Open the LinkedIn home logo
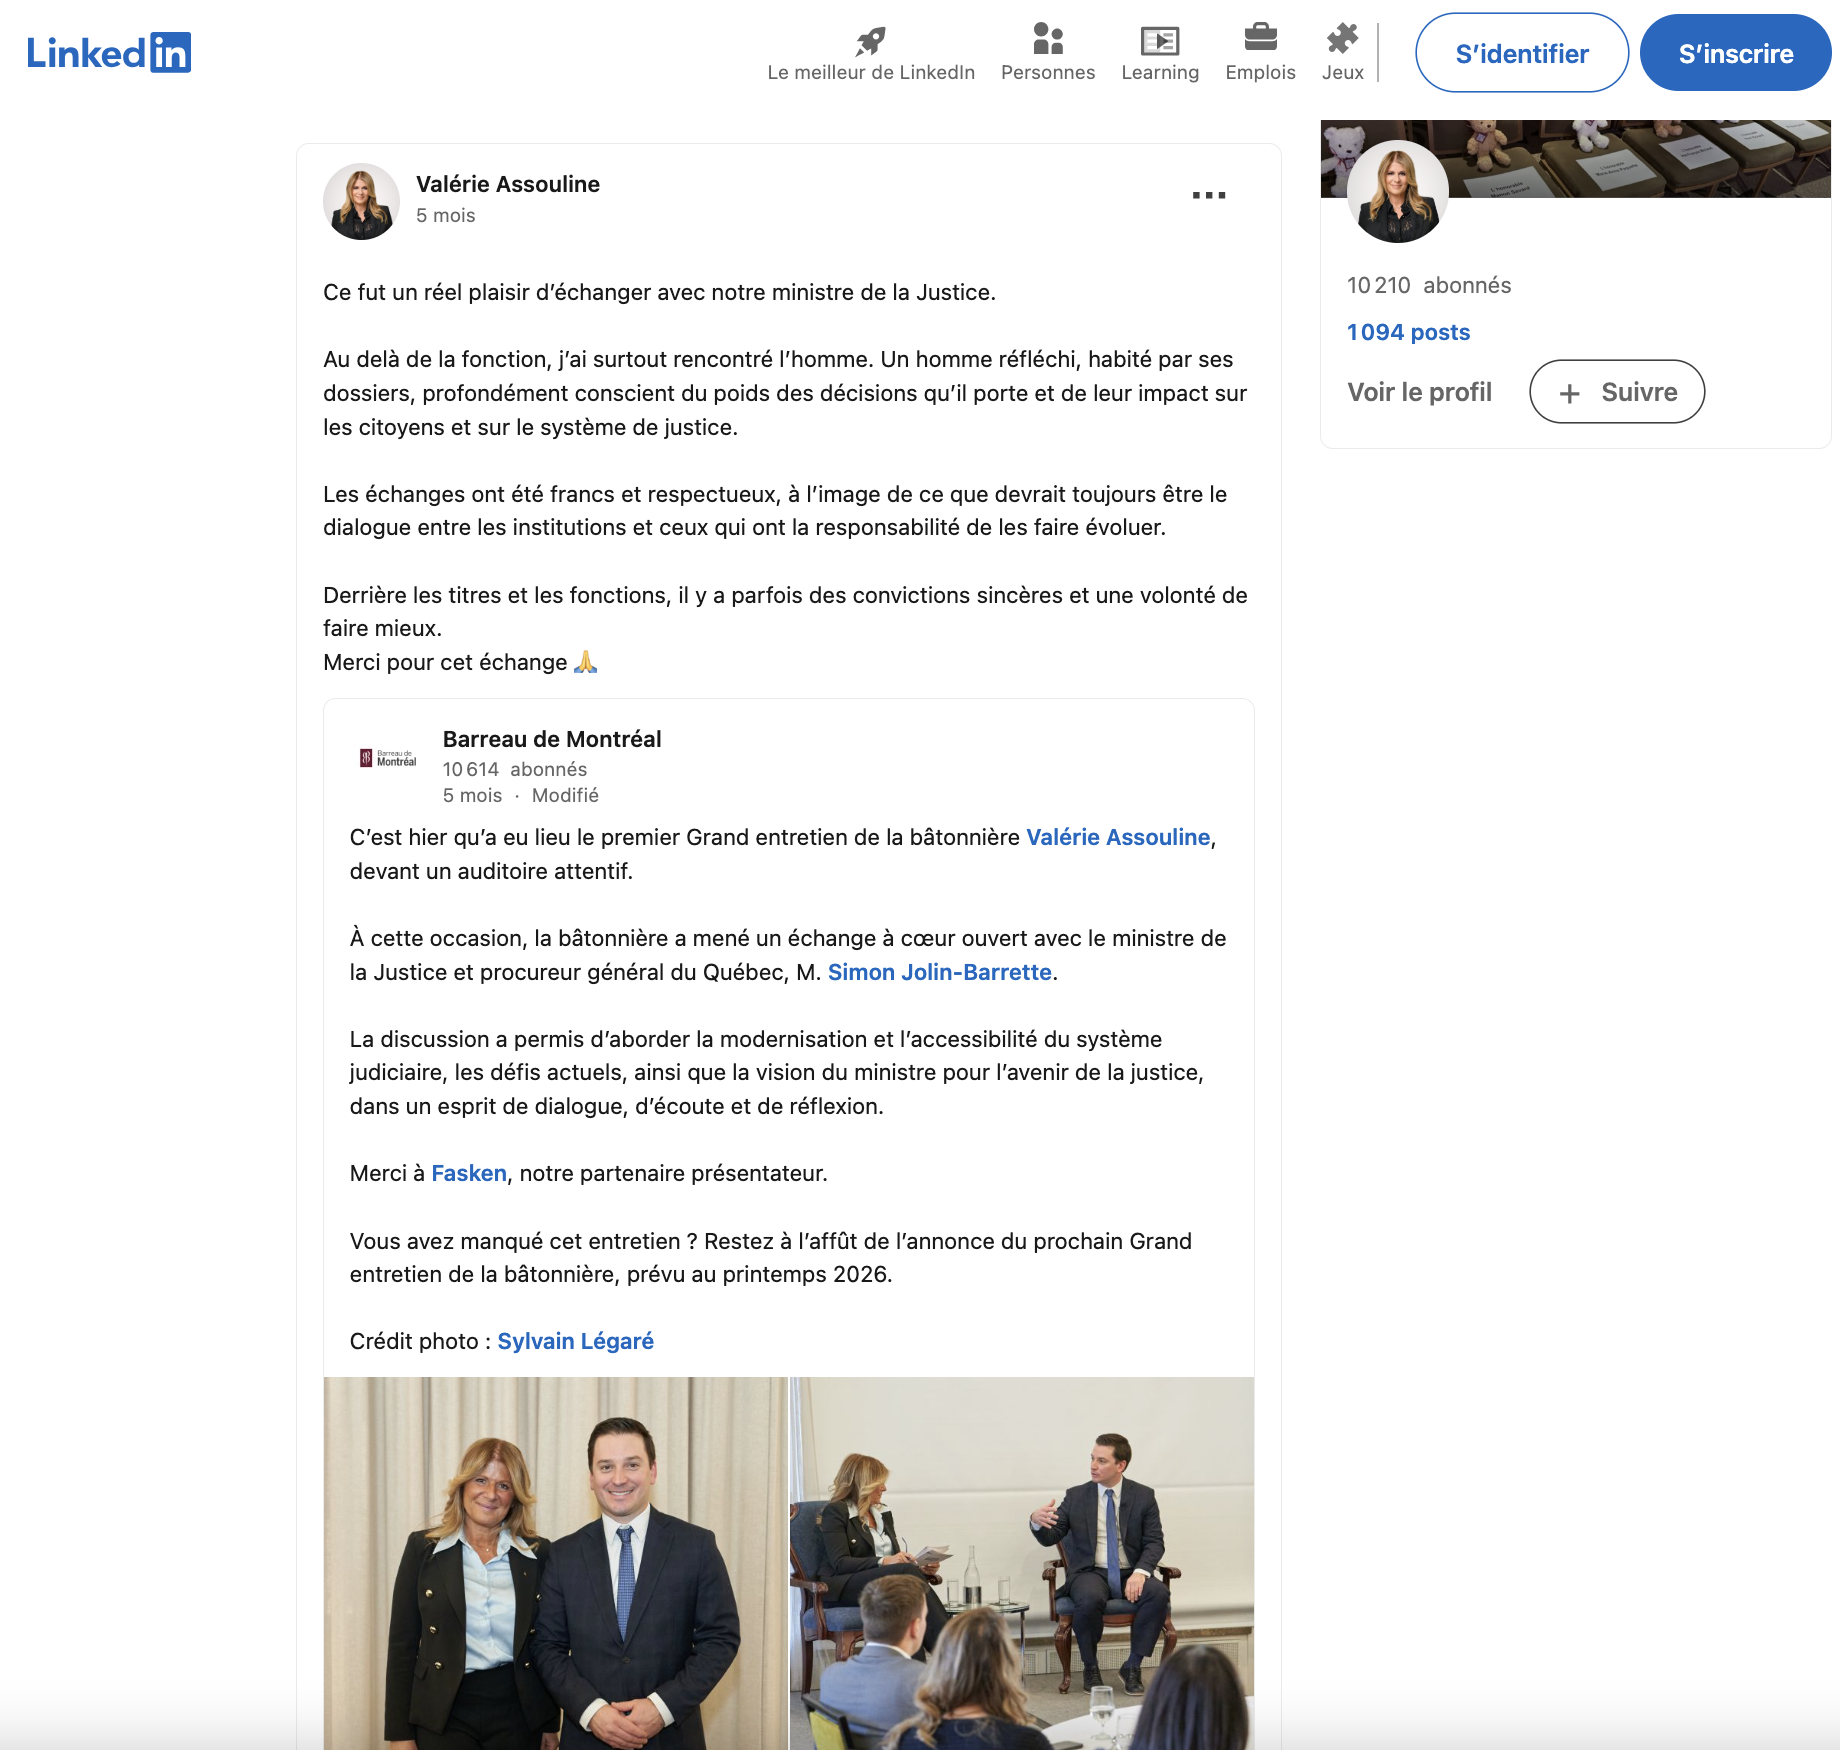This screenshot has width=1840, height=1750. [109, 53]
